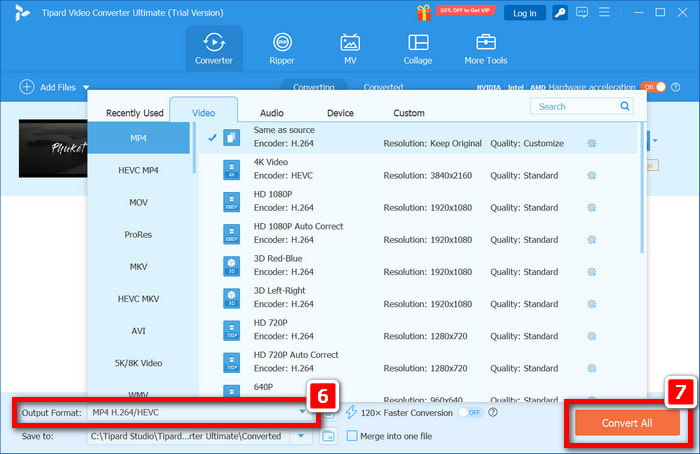Switch to Recently Used tab
Viewport: 700px width, 454px height.
134,113
